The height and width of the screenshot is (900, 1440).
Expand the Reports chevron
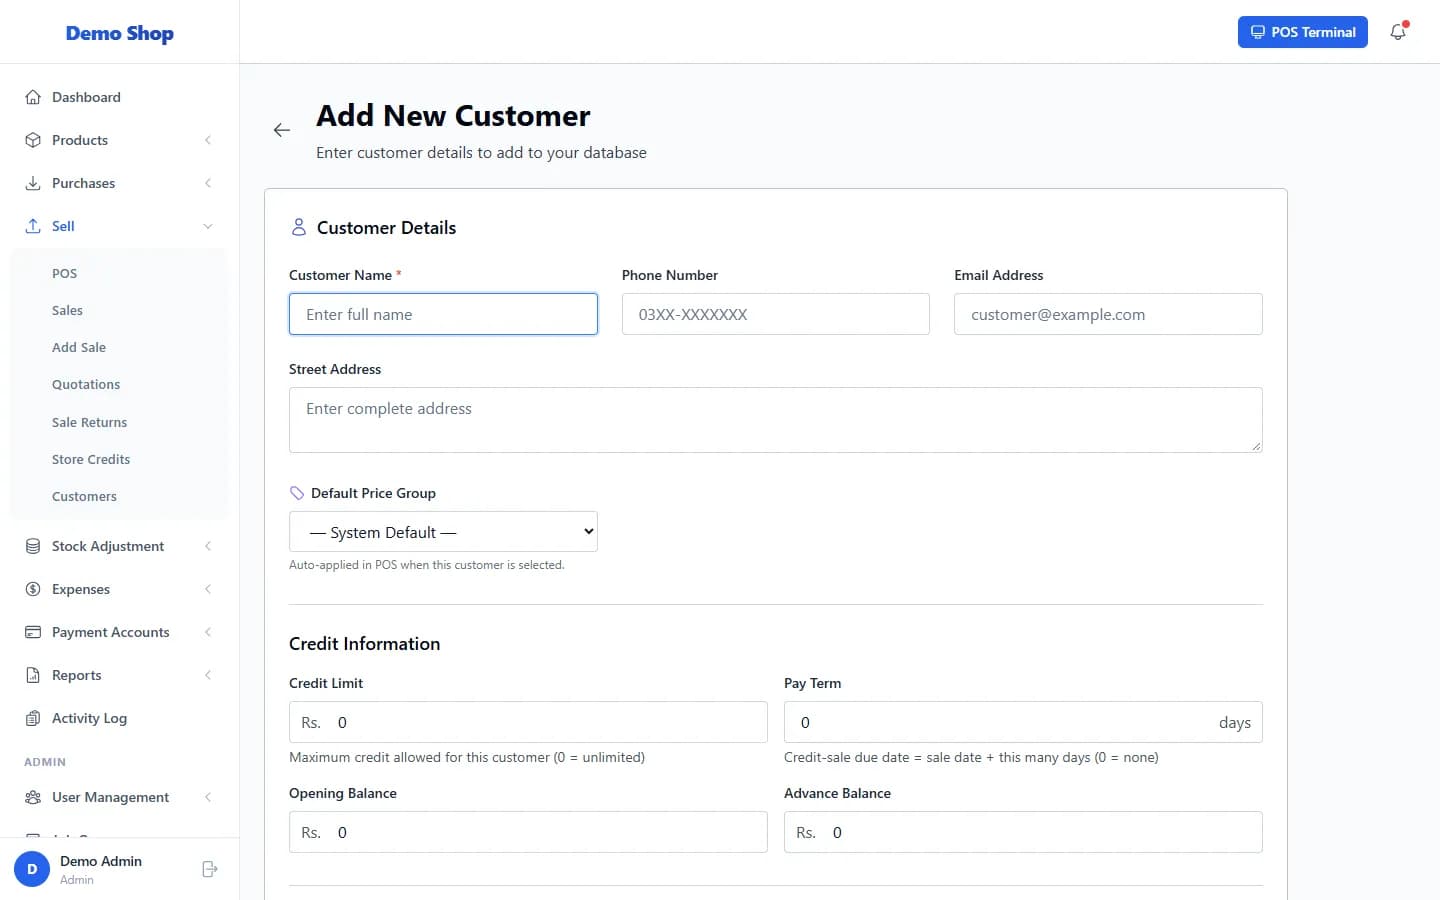(x=208, y=675)
